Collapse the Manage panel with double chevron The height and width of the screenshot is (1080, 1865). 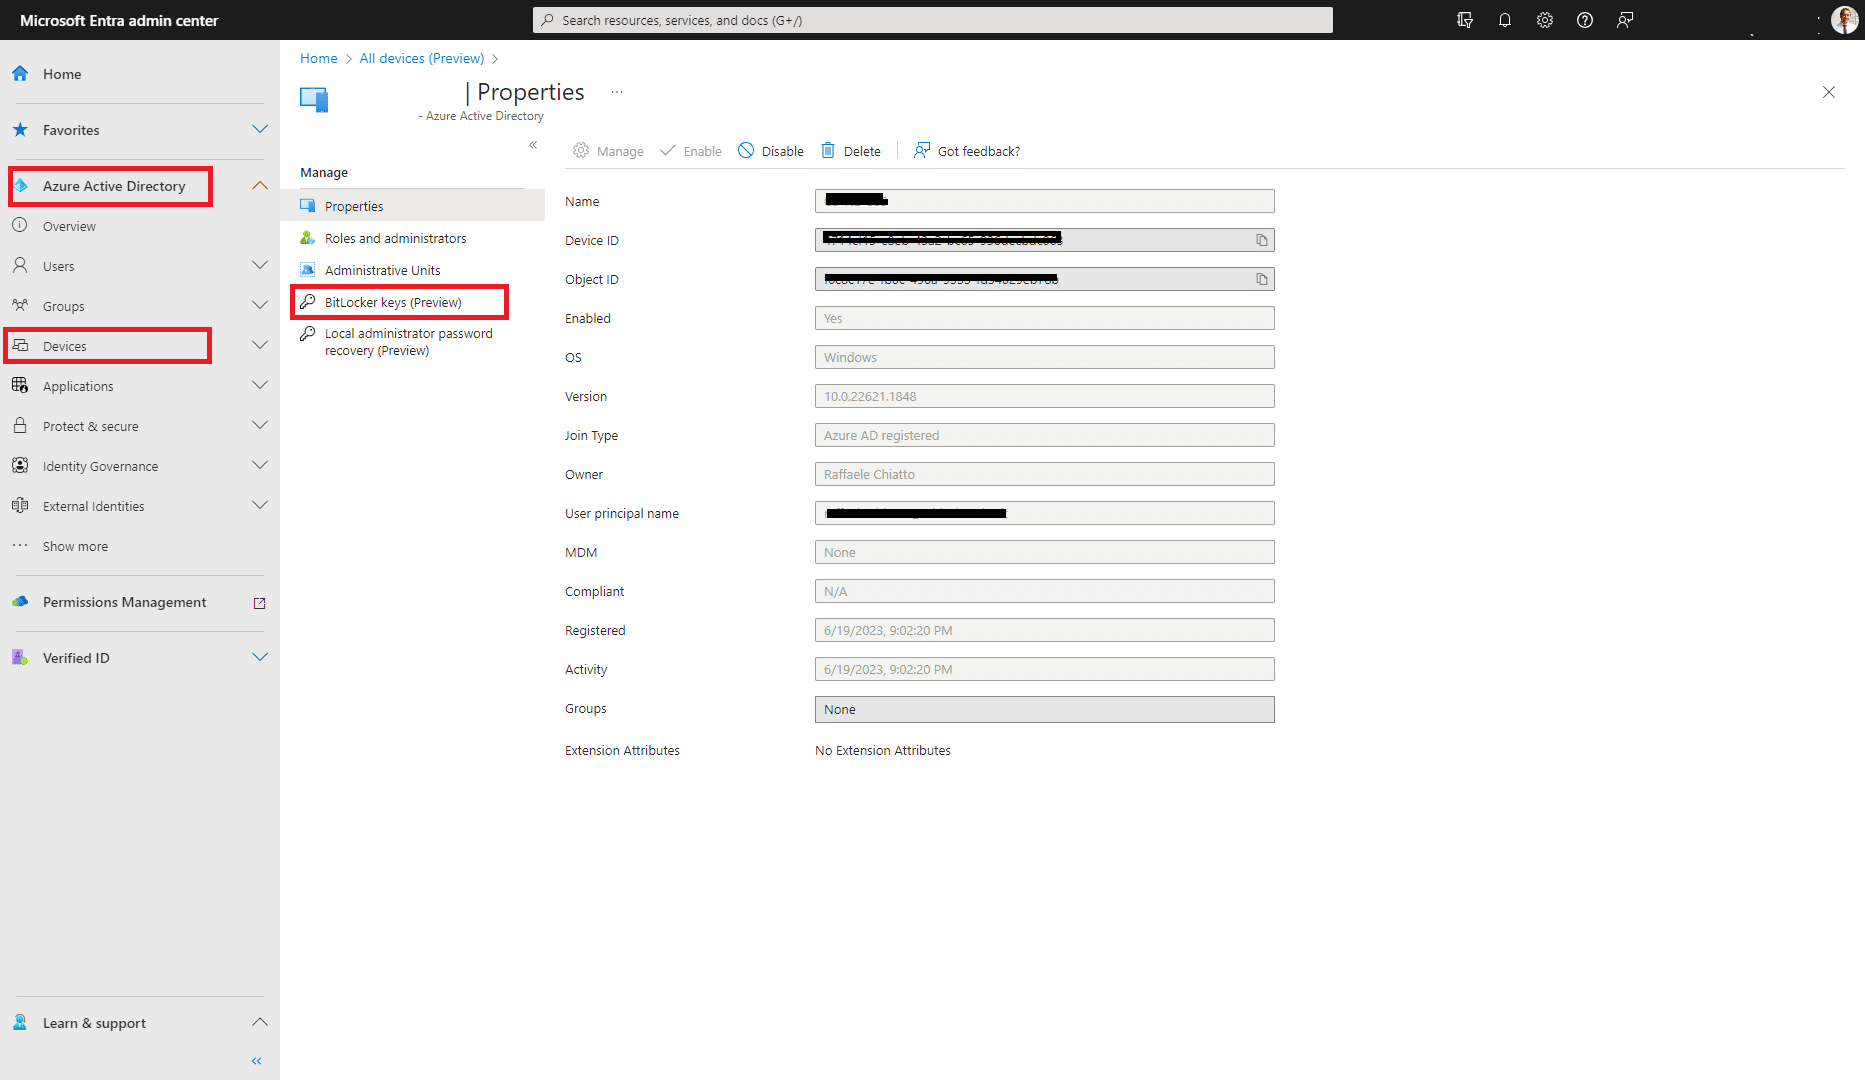coord(533,145)
